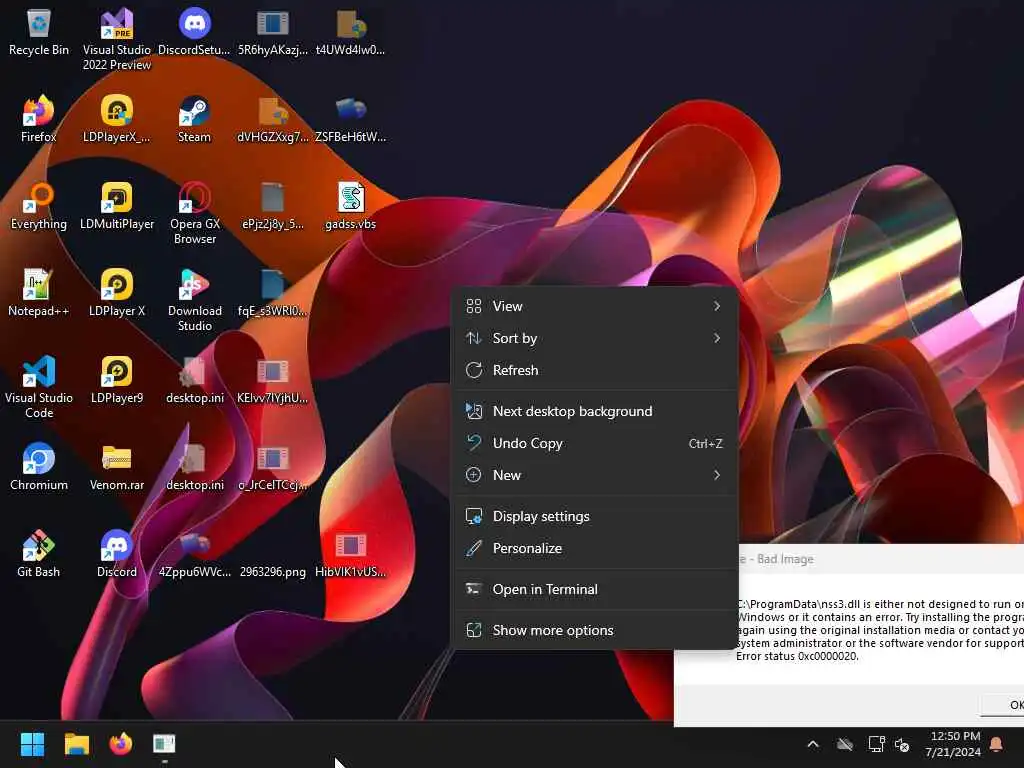This screenshot has width=1024, height=768.
Task: Select the LDPlayer9 desktop icon
Action: 117,380
